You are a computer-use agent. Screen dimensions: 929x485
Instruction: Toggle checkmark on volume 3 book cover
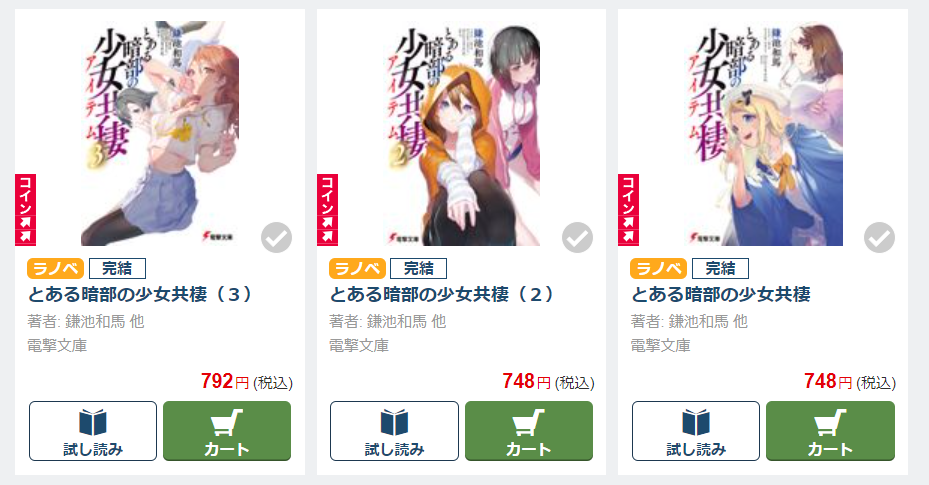pyautogui.click(x=276, y=237)
